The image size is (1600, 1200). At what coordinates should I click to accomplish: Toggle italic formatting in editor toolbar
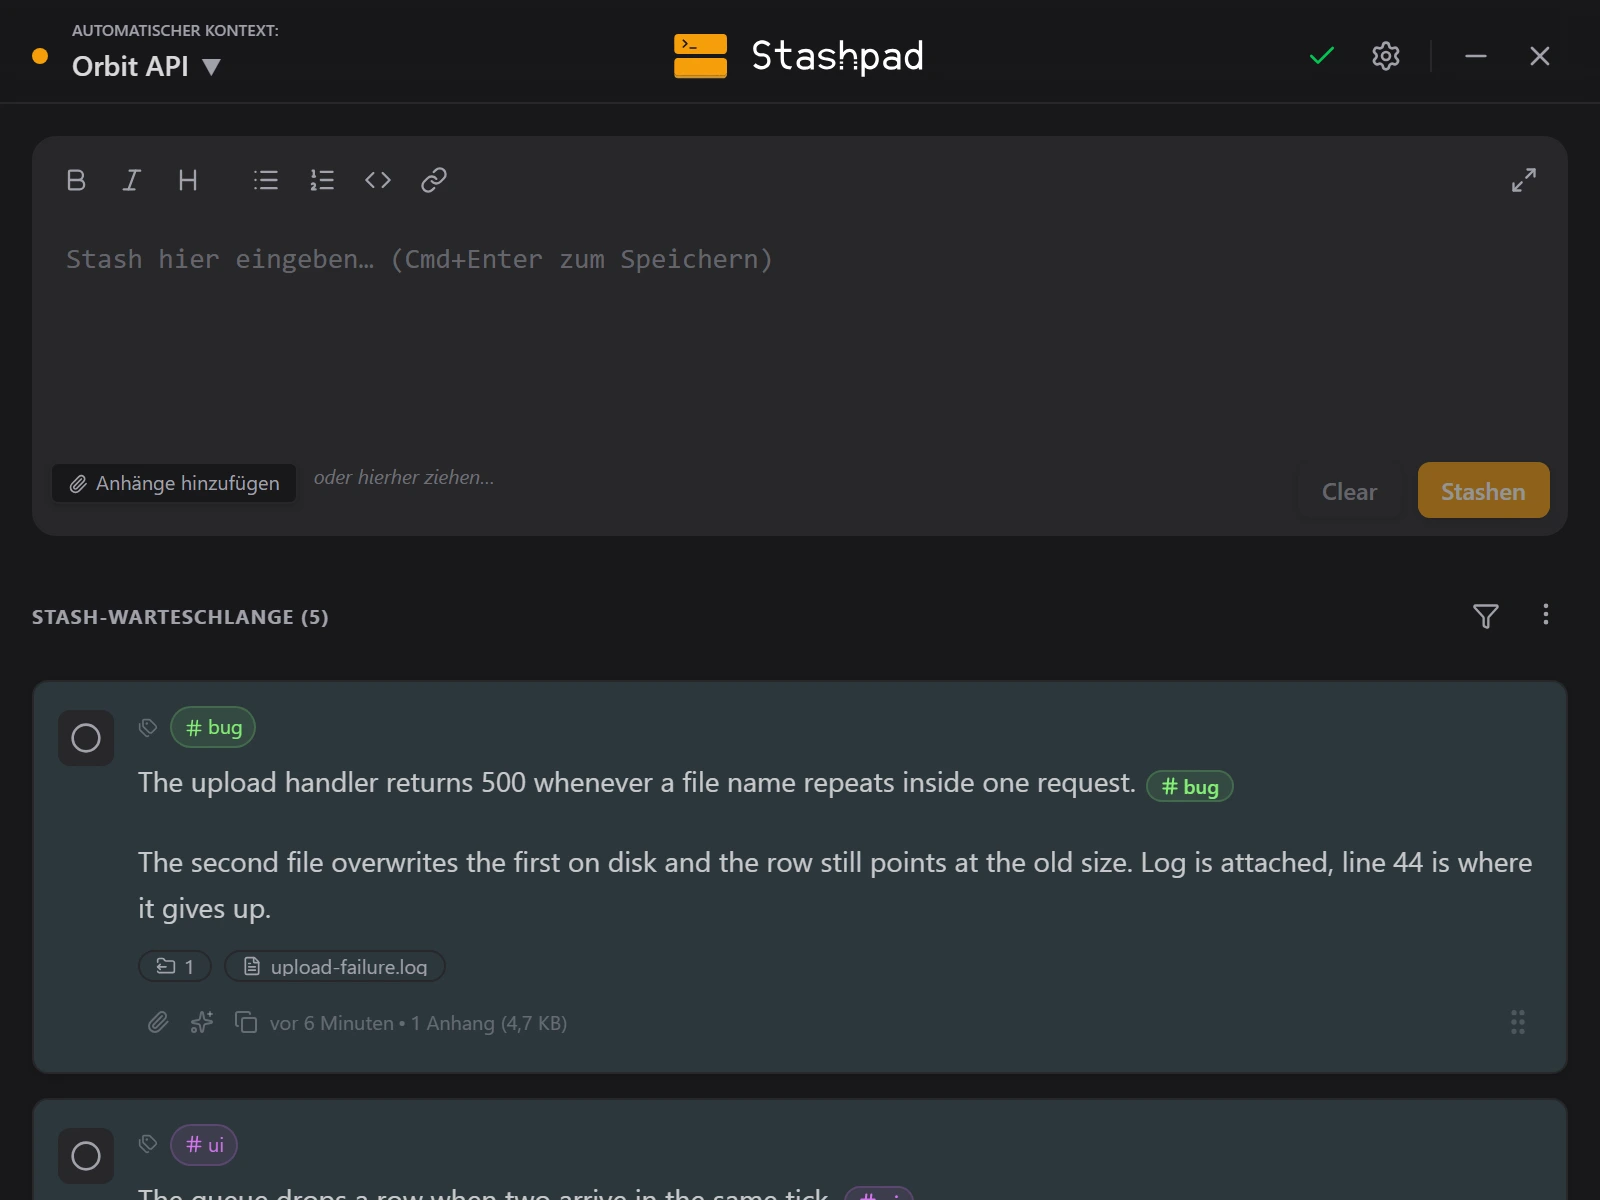coord(131,180)
